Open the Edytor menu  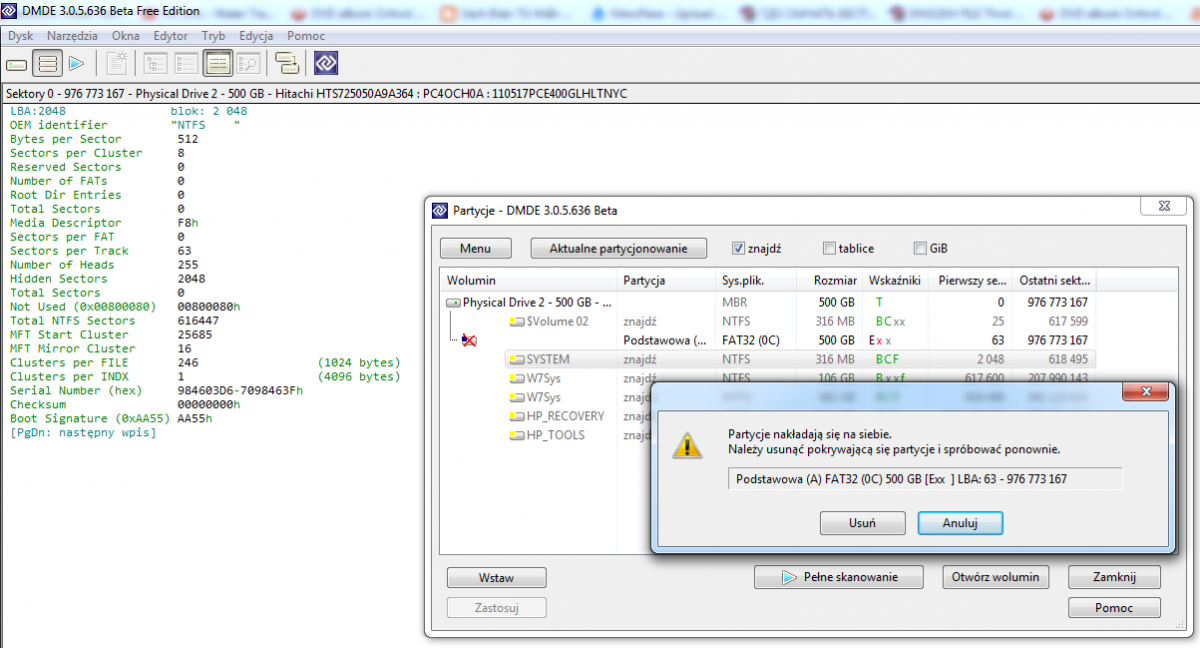pyautogui.click(x=171, y=36)
